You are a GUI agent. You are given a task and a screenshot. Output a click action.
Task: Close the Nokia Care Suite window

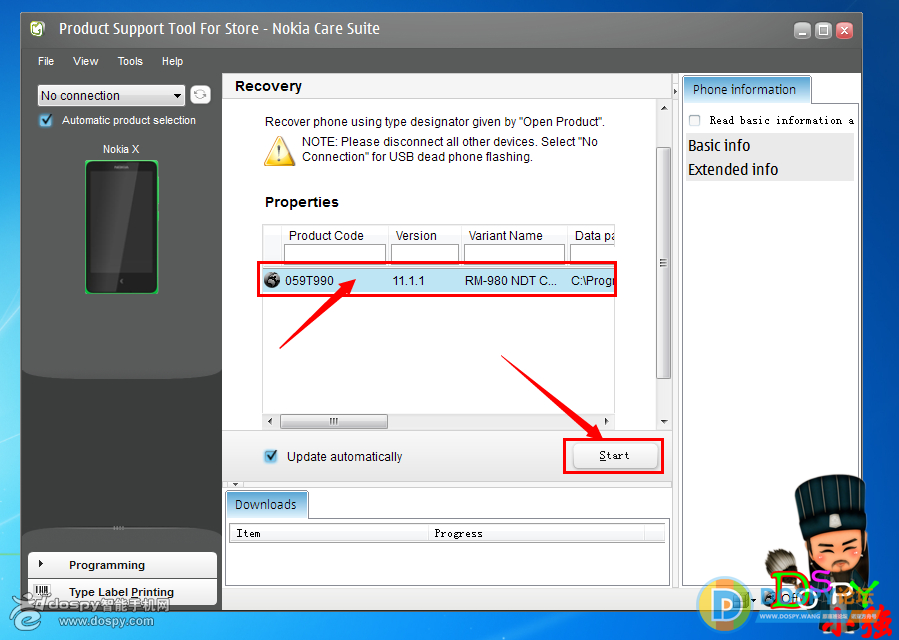click(845, 30)
